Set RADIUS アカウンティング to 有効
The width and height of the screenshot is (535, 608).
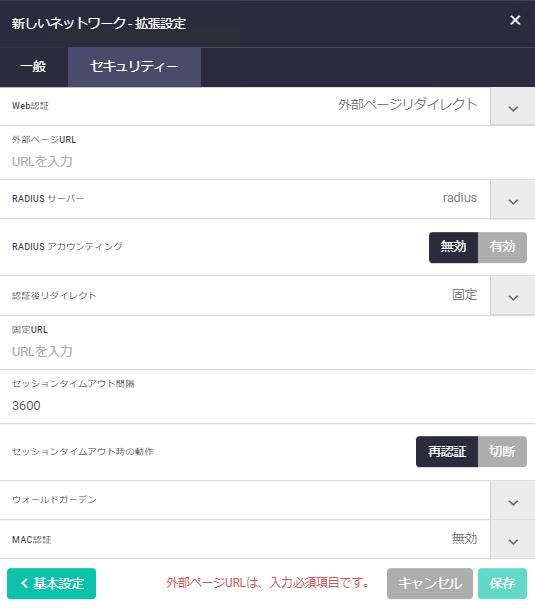coord(502,247)
